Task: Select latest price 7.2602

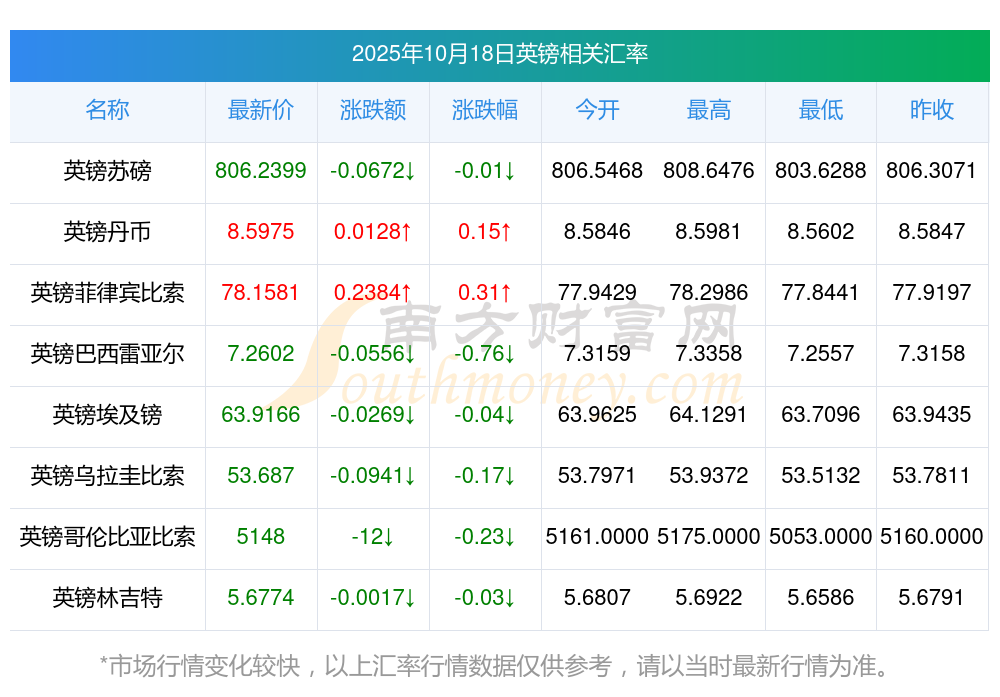Action: 261,353
